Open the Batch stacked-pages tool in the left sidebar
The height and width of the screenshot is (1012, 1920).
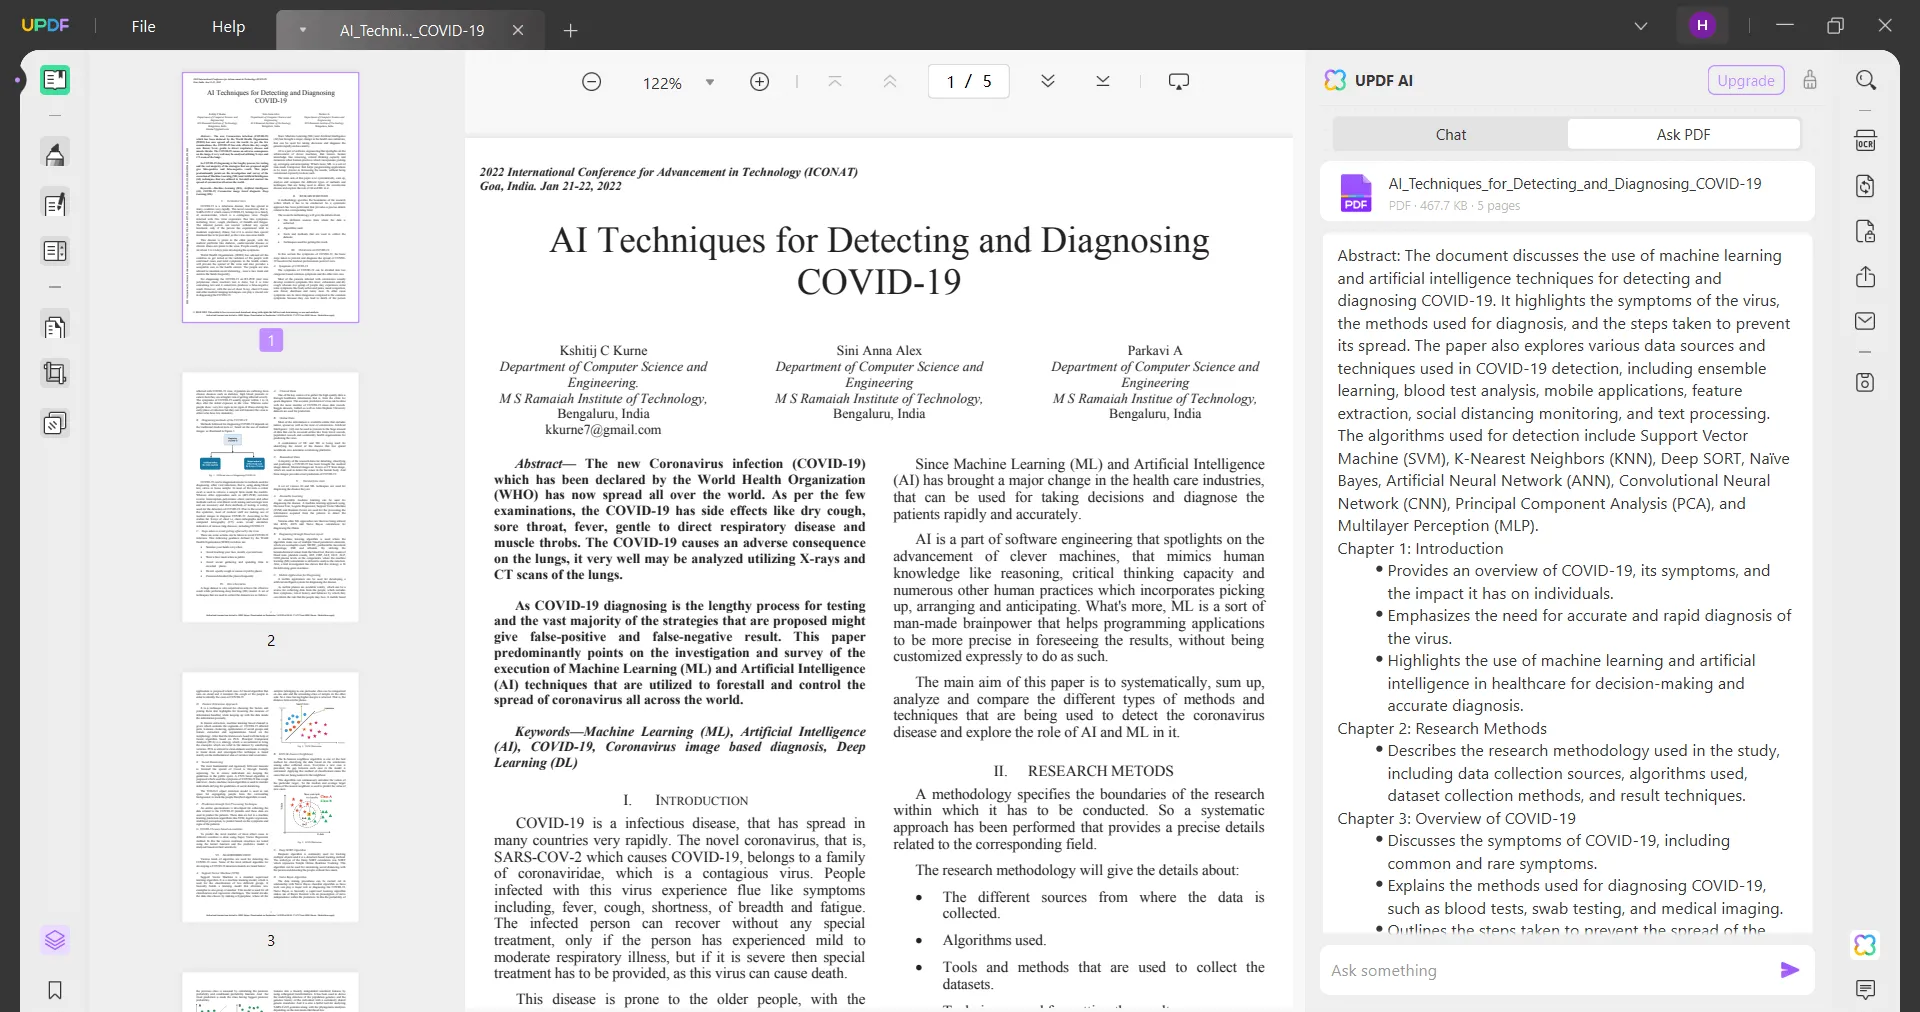(x=55, y=424)
